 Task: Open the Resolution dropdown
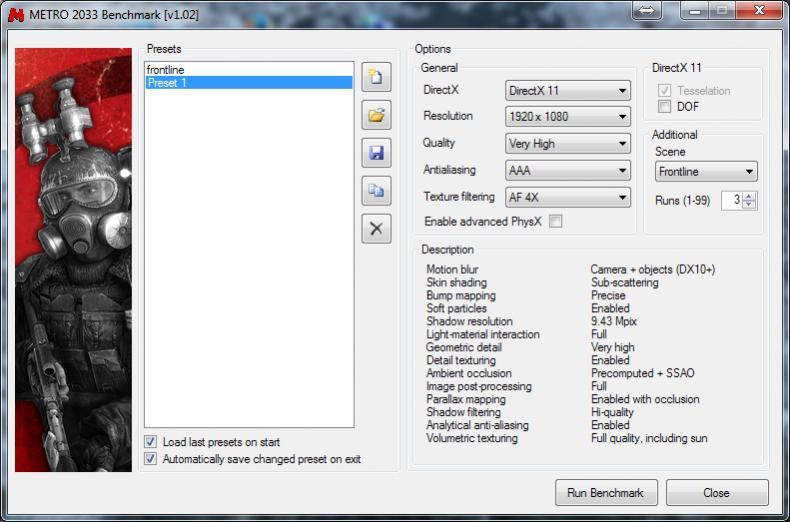tap(568, 117)
